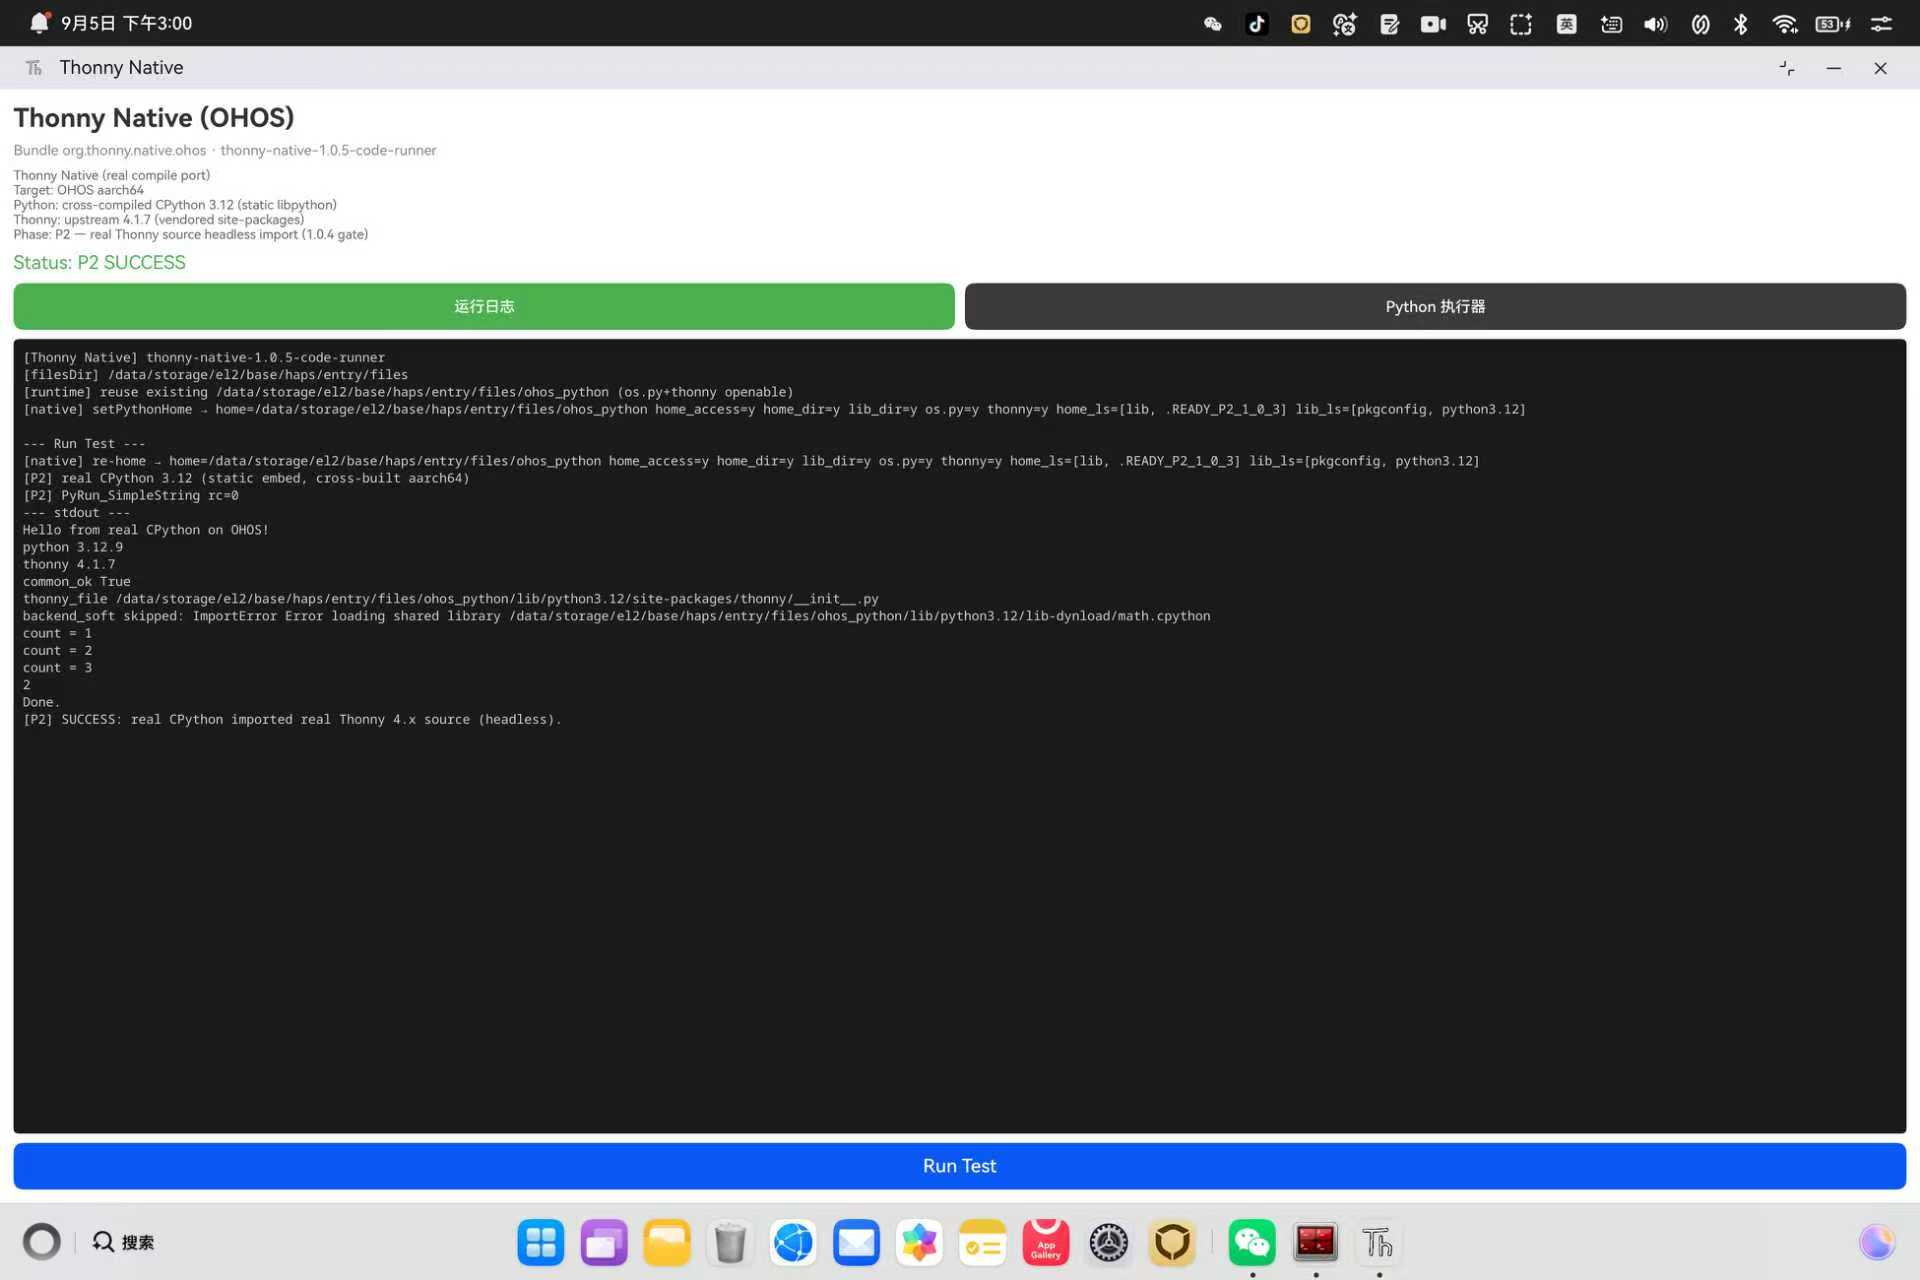1920x1280 pixels.
Task: Click the "Hello from real CPython on OHOS!" line
Action: click(x=146, y=530)
